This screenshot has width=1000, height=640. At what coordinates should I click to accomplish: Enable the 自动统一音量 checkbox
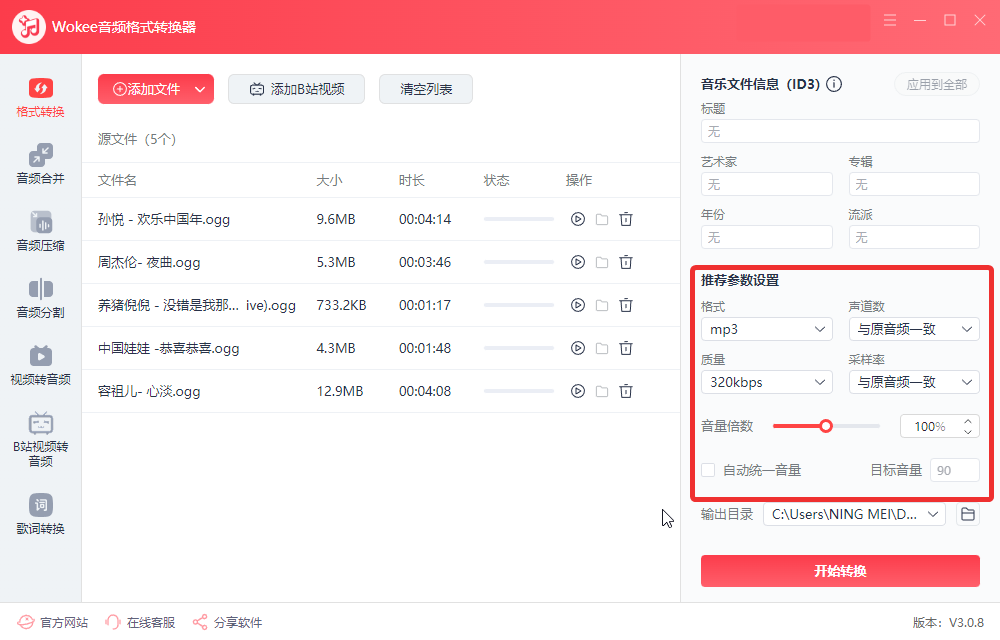coord(708,470)
